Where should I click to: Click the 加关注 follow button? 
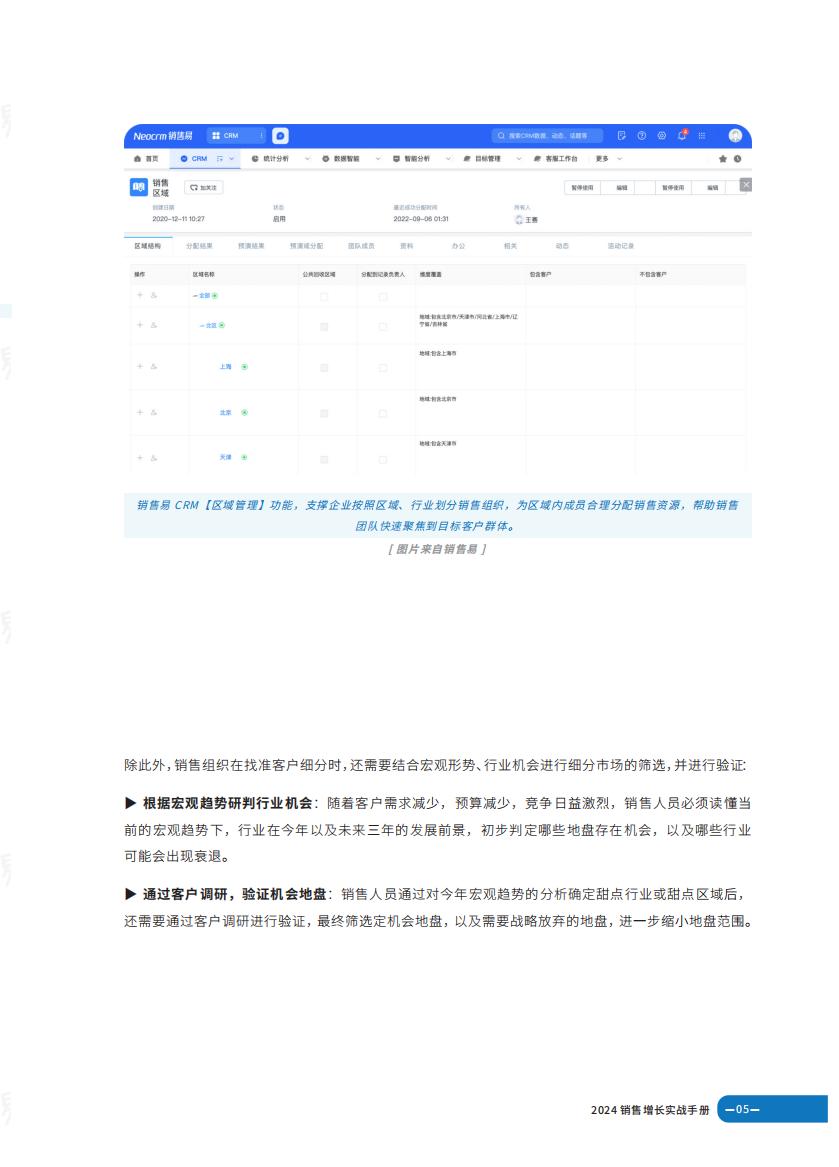point(204,188)
